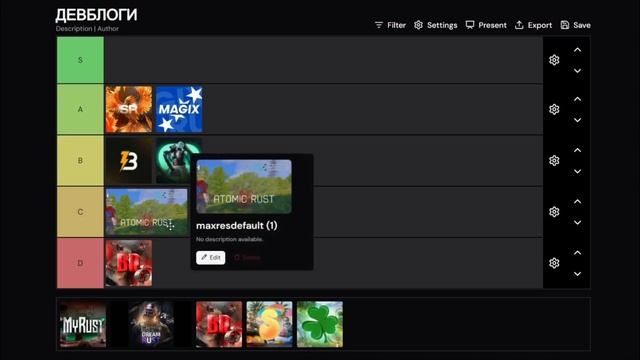Open the A tier row settings gear

pos(554,109)
